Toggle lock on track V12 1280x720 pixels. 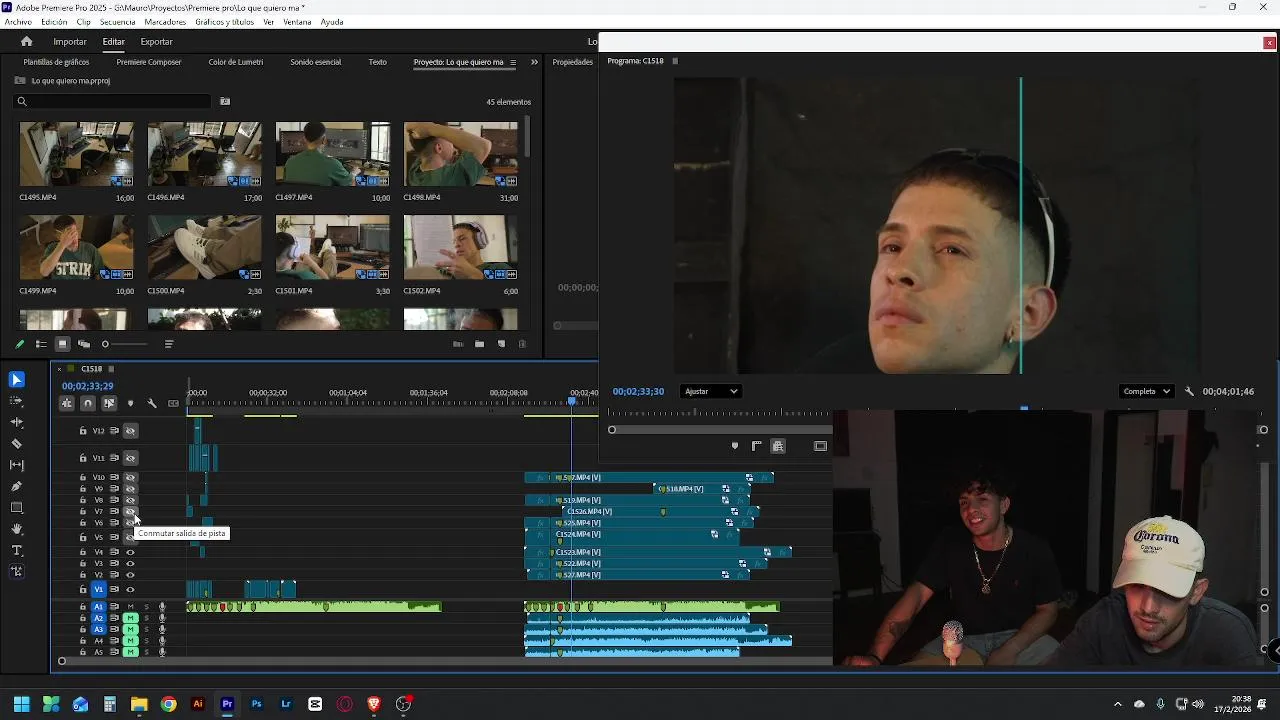click(83, 431)
